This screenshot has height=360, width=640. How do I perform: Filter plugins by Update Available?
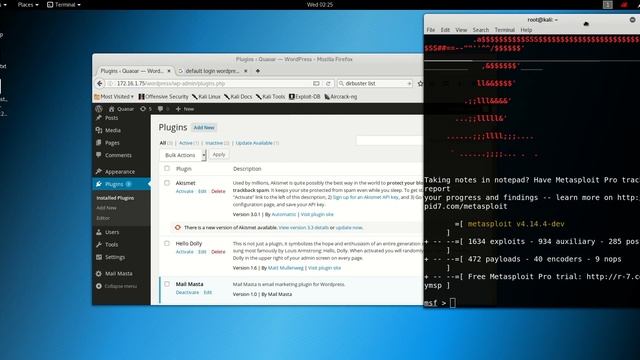pos(254,143)
